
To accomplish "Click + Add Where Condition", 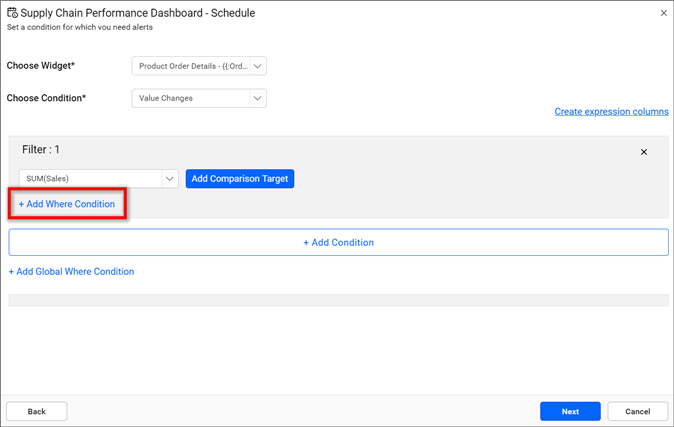I will tap(67, 204).
